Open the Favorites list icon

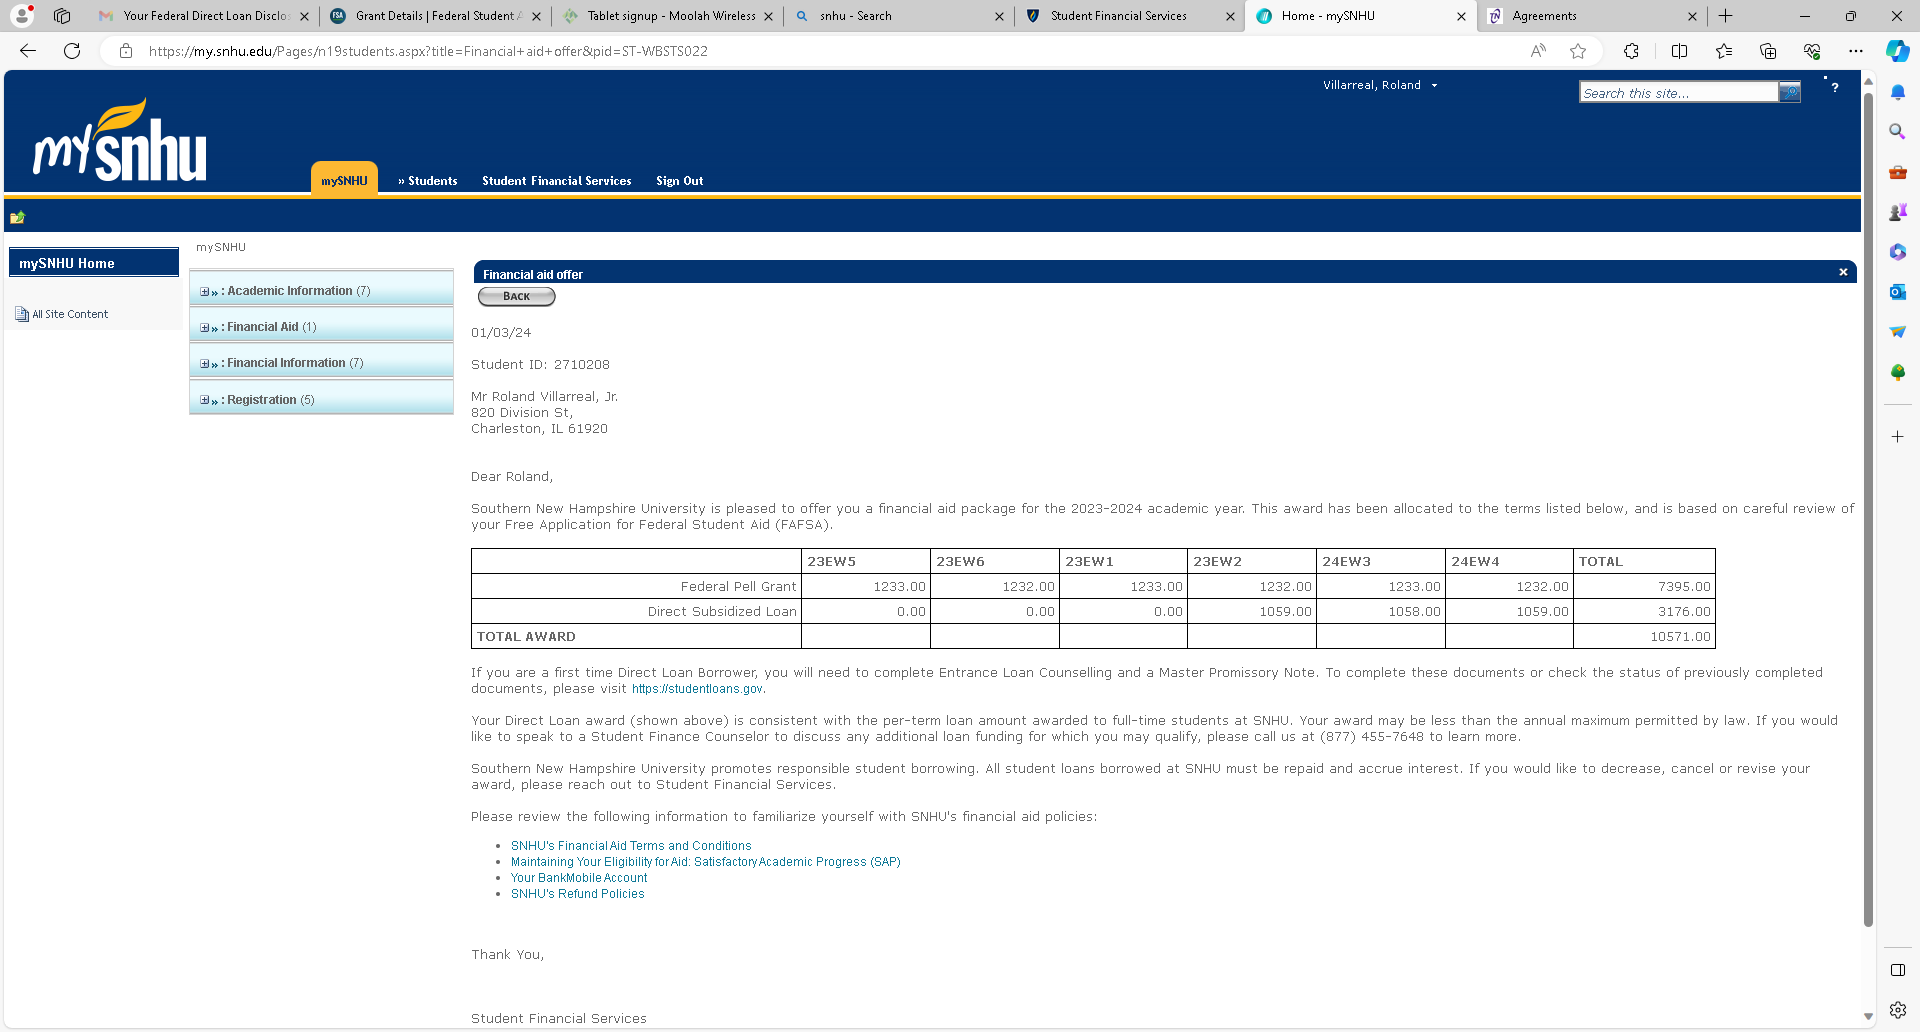click(1724, 51)
